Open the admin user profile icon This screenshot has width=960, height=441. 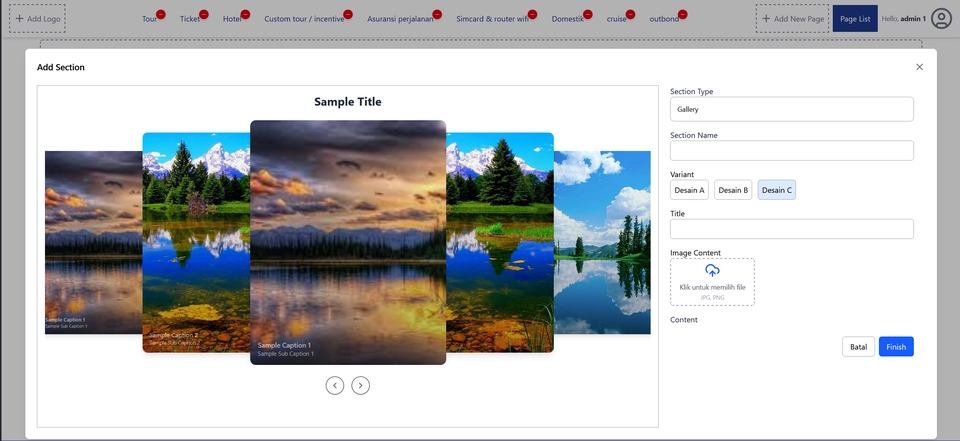pyautogui.click(x=941, y=18)
